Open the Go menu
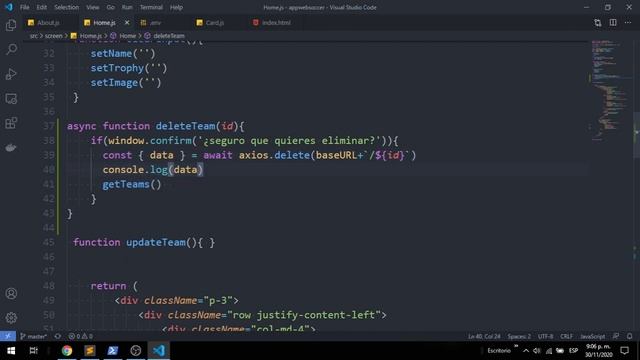This screenshot has width=640, height=360. point(111,7)
